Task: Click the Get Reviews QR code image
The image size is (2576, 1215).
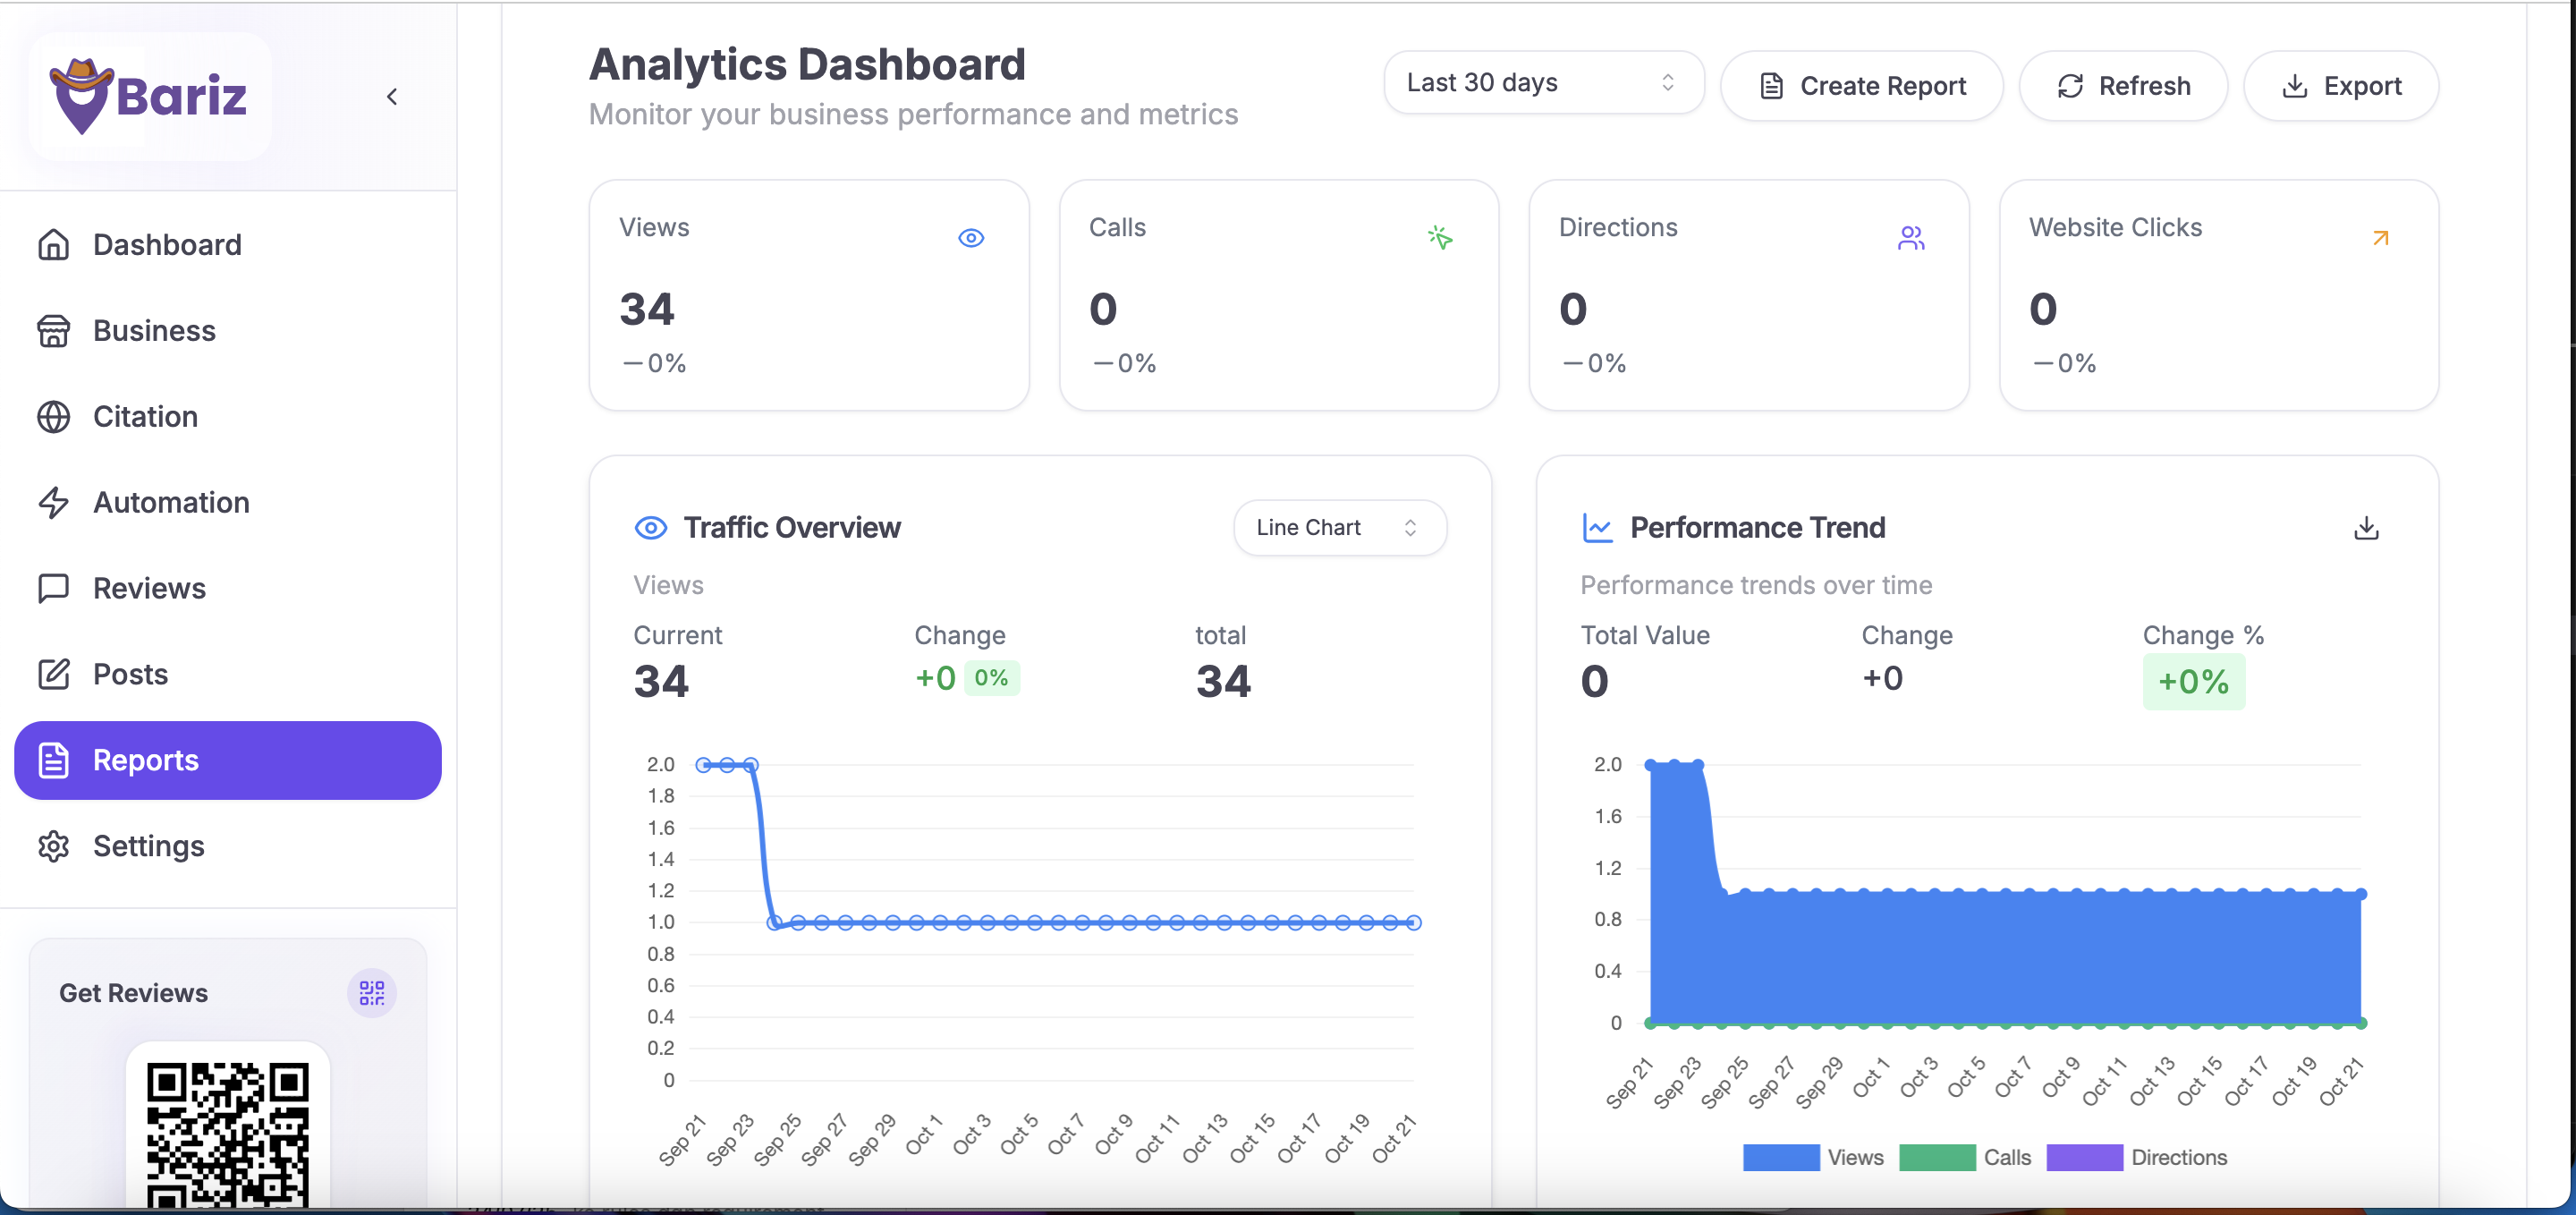Action: (x=227, y=1135)
